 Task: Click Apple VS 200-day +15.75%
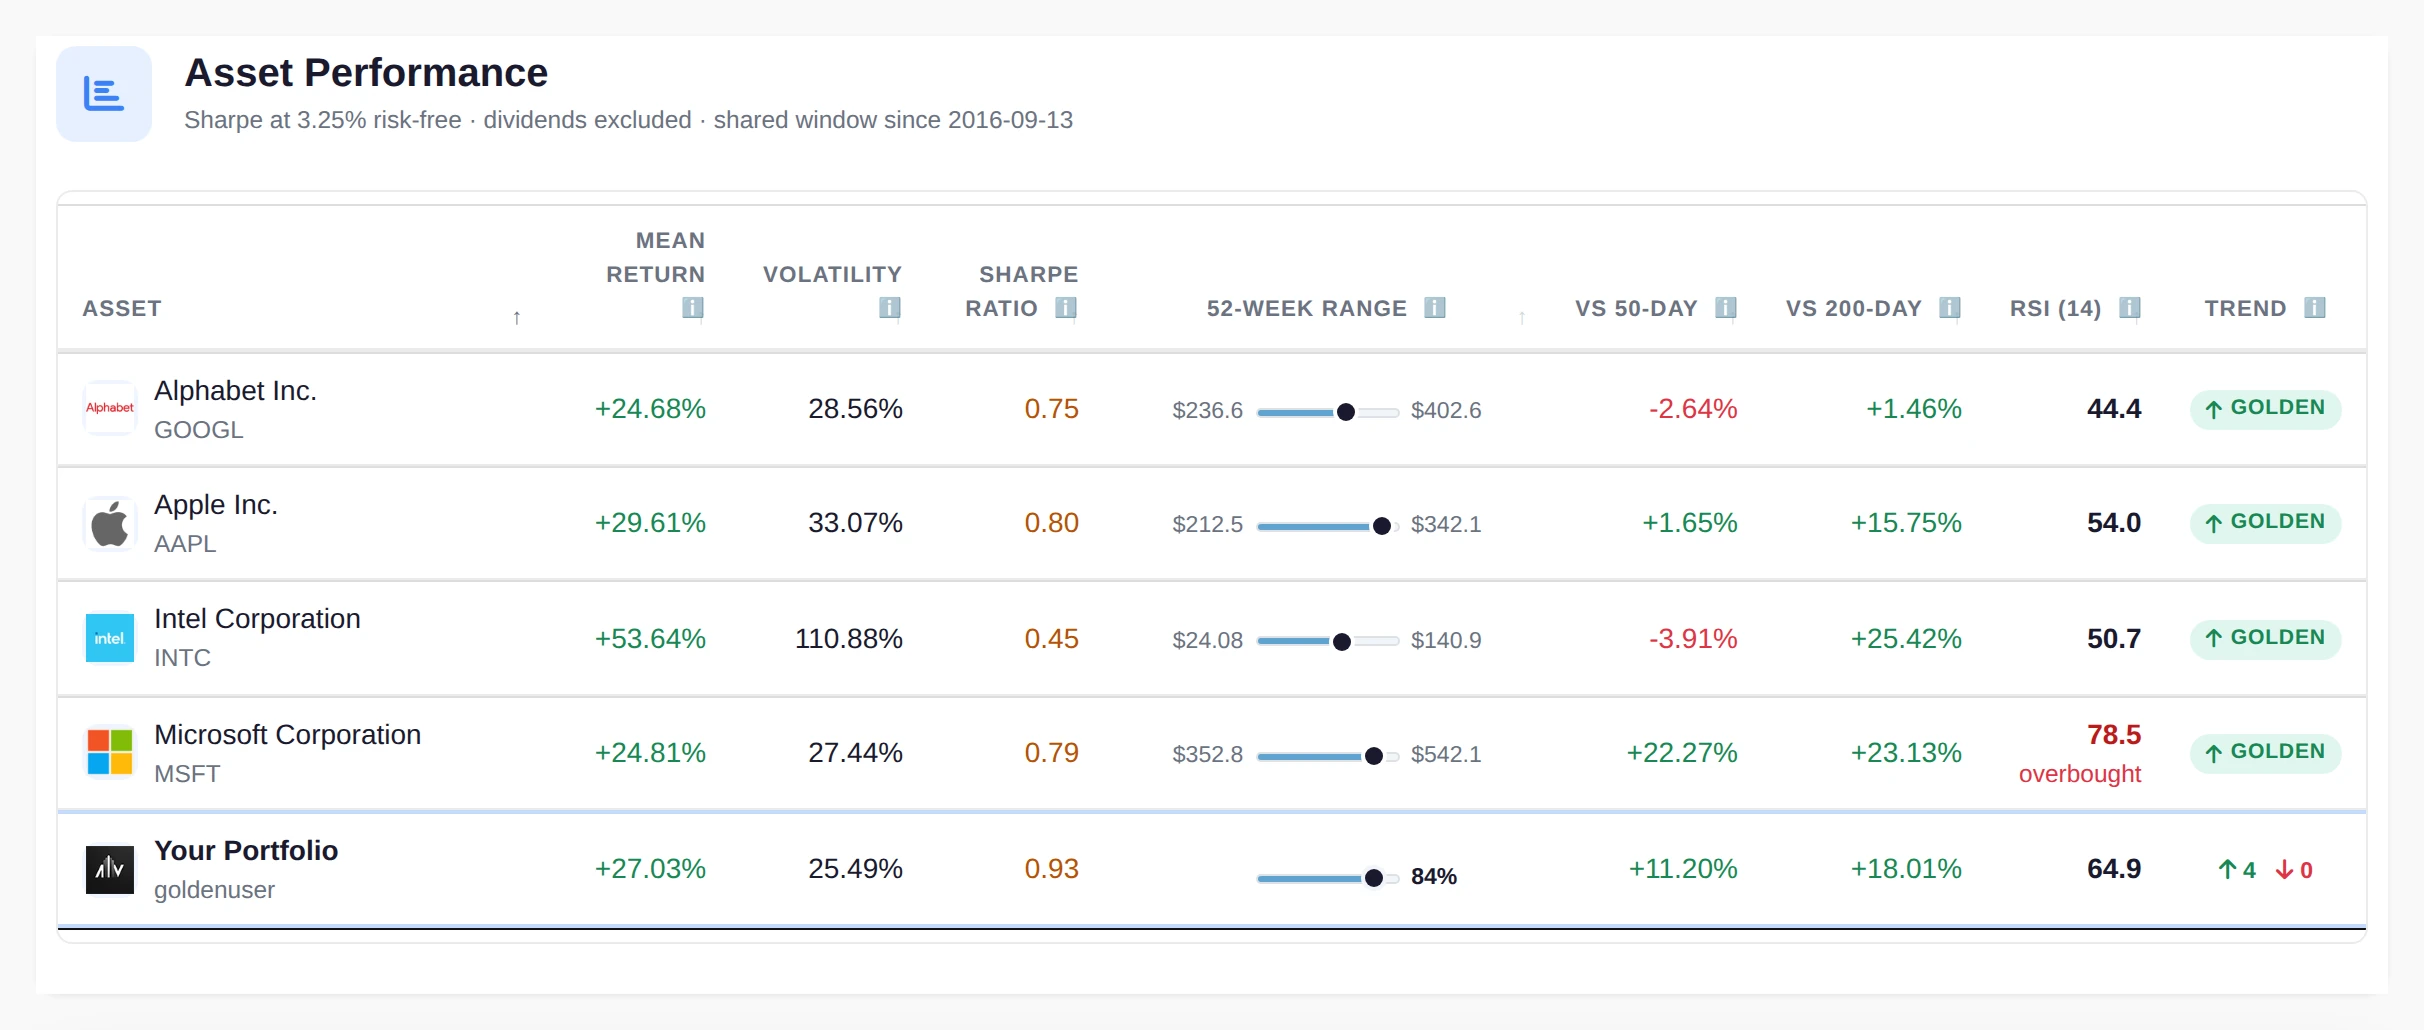point(1906,523)
